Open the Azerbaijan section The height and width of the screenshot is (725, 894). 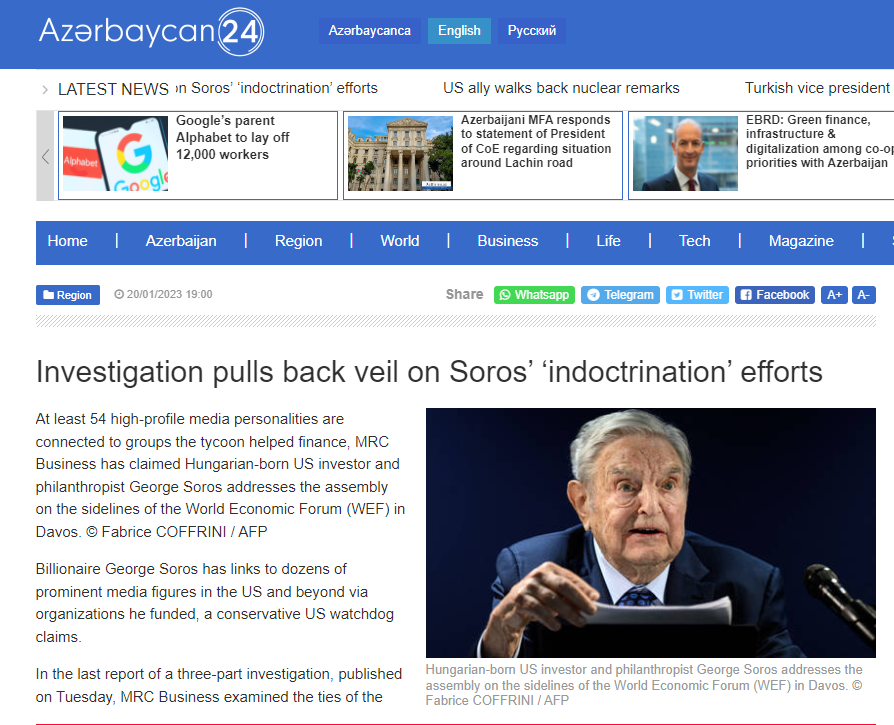tap(181, 241)
